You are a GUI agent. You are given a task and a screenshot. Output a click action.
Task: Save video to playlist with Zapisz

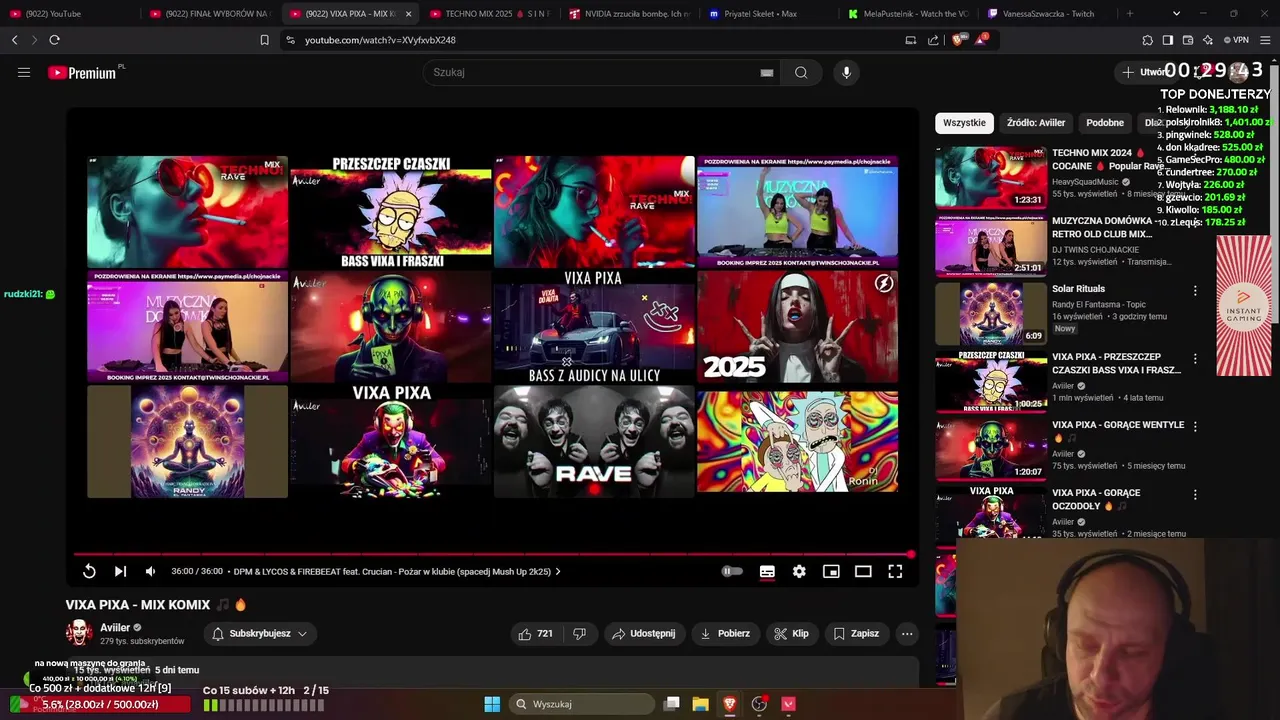pos(856,633)
